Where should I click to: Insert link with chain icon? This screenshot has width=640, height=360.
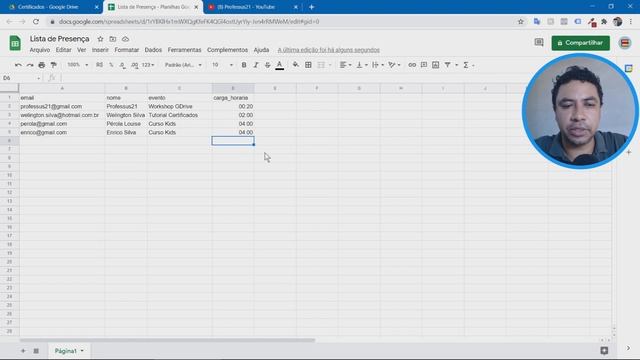point(412,65)
